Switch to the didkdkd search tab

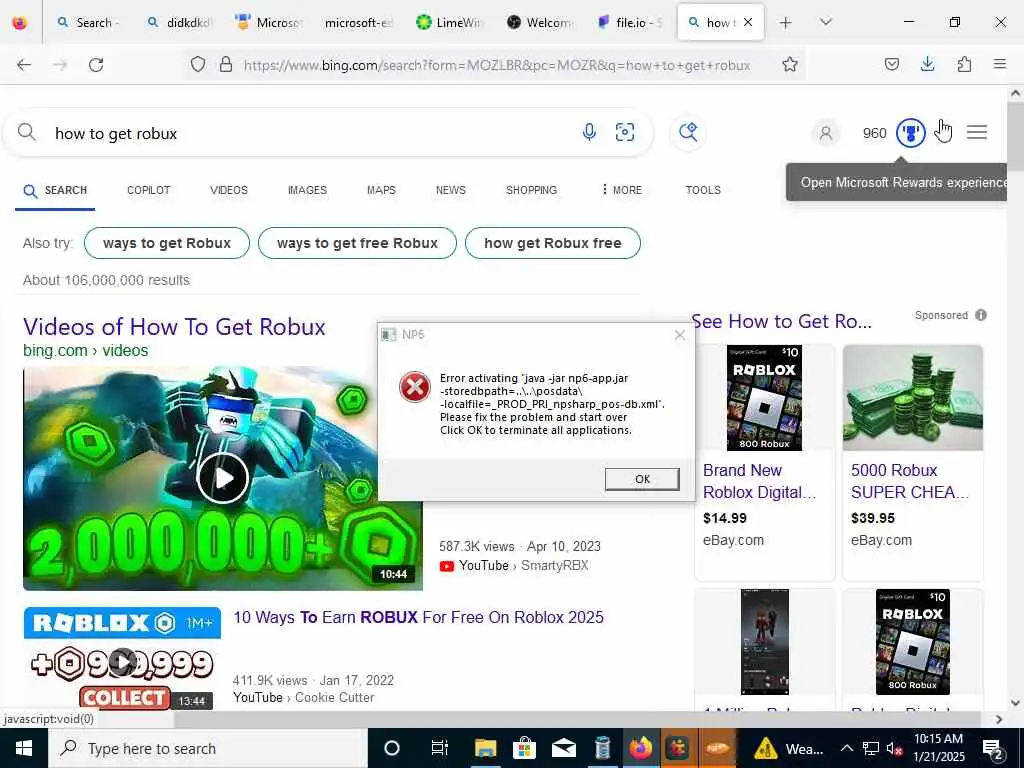(182, 22)
